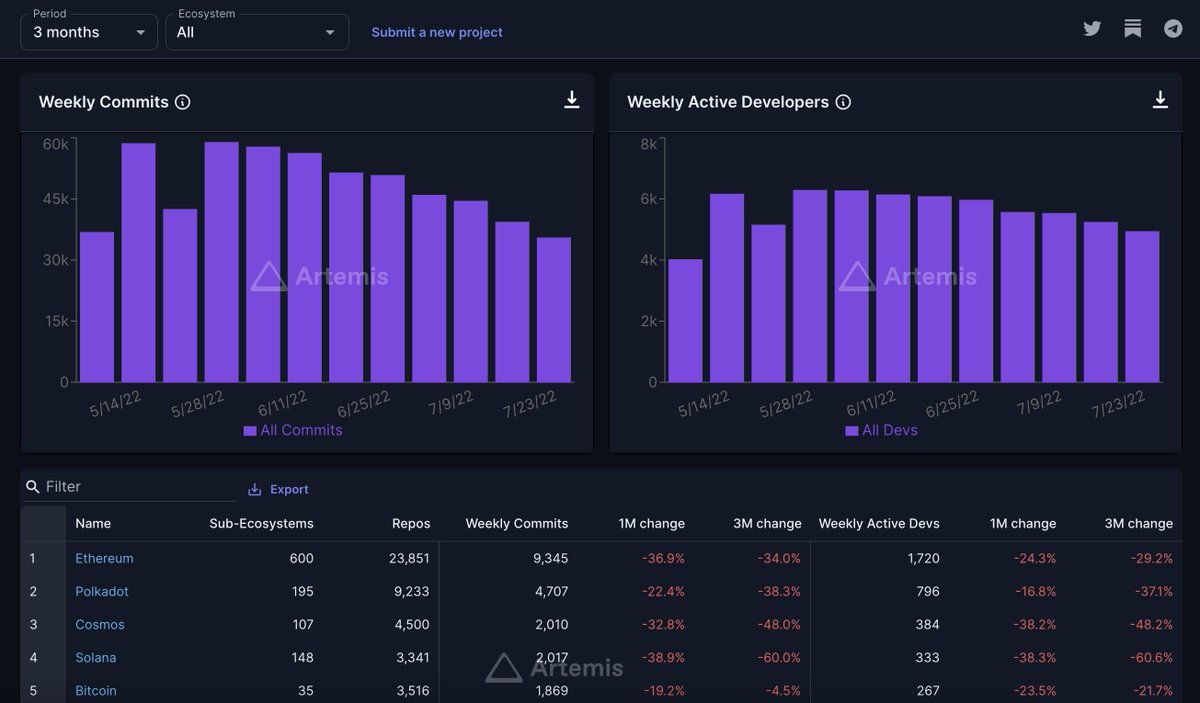Sort by the Repos column header

coord(411,523)
